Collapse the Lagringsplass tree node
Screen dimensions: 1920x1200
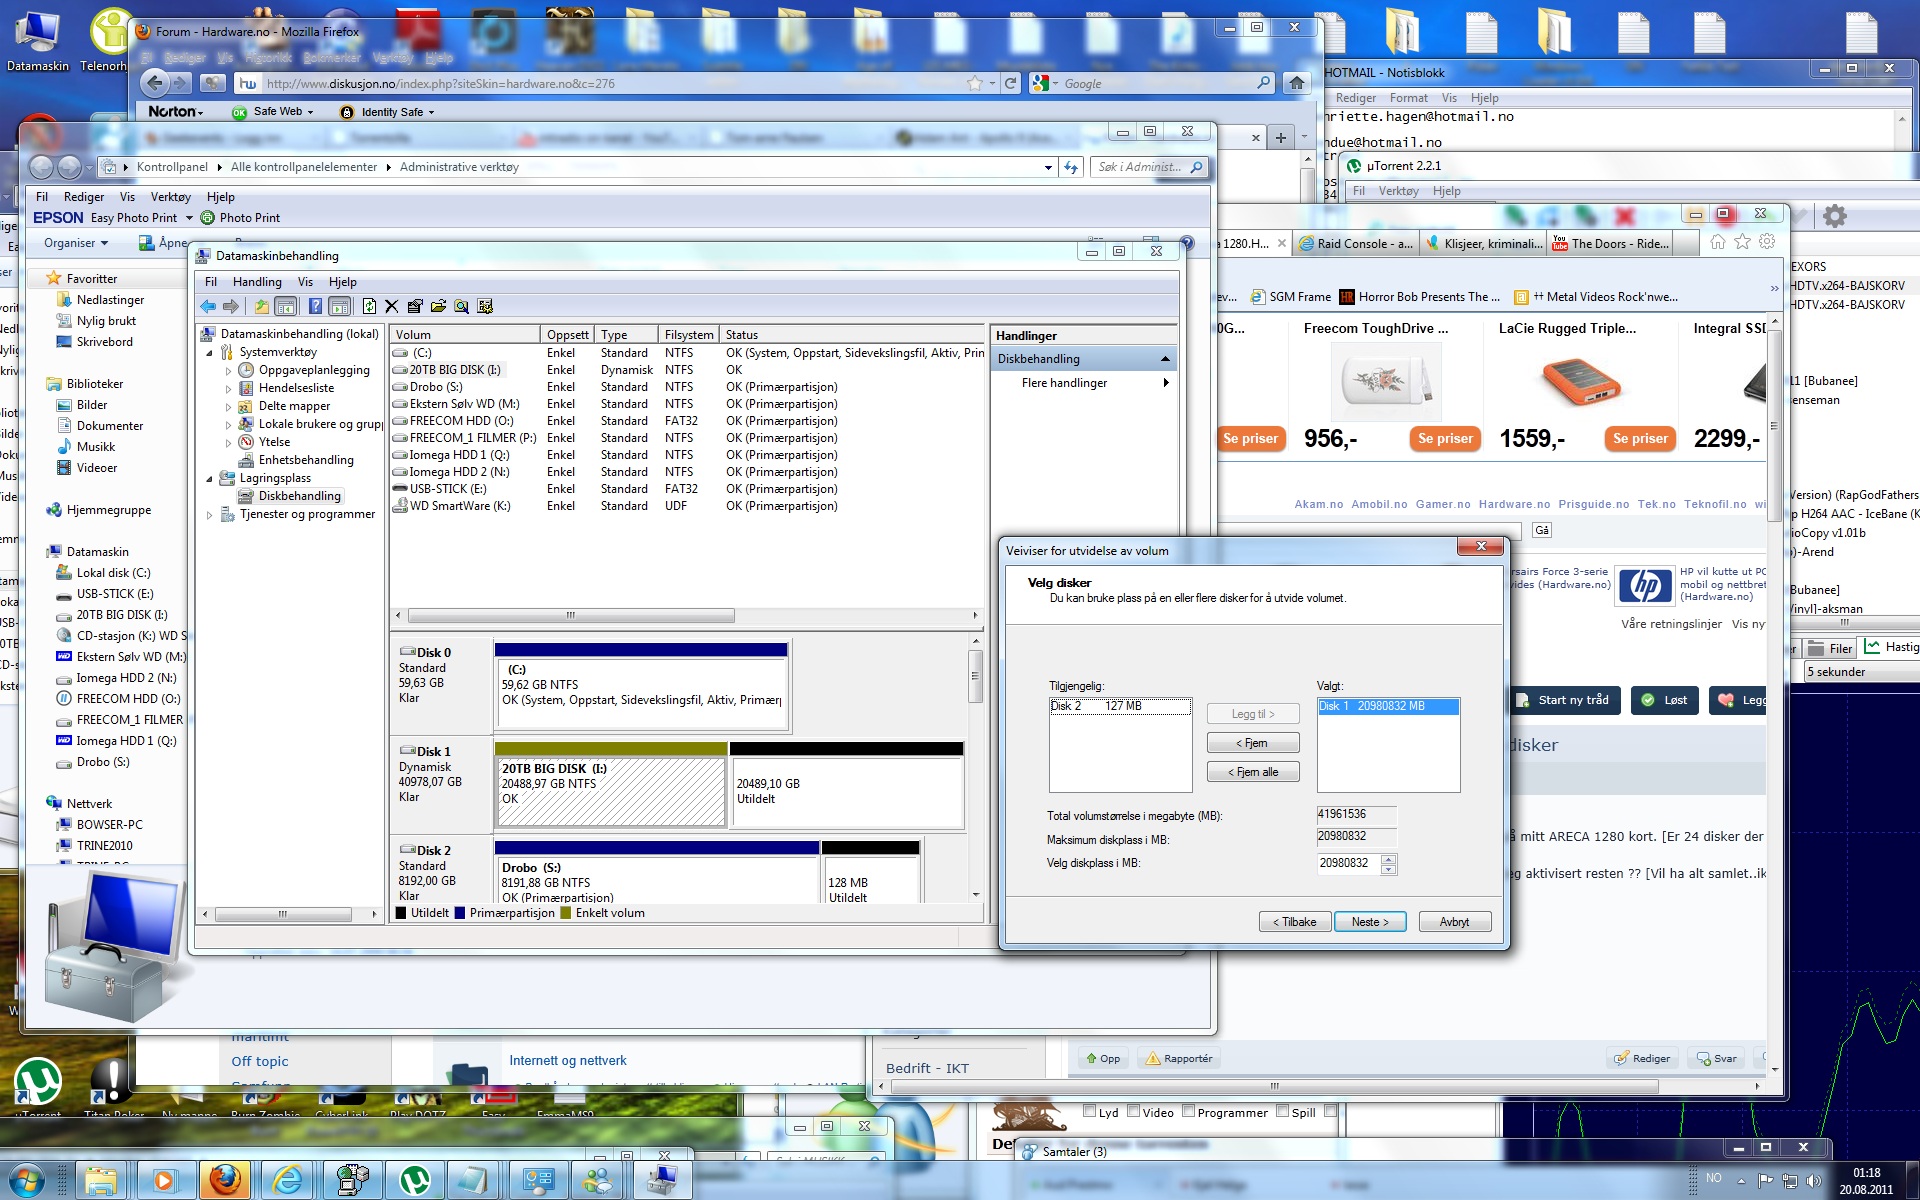click(x=209, y=479)
